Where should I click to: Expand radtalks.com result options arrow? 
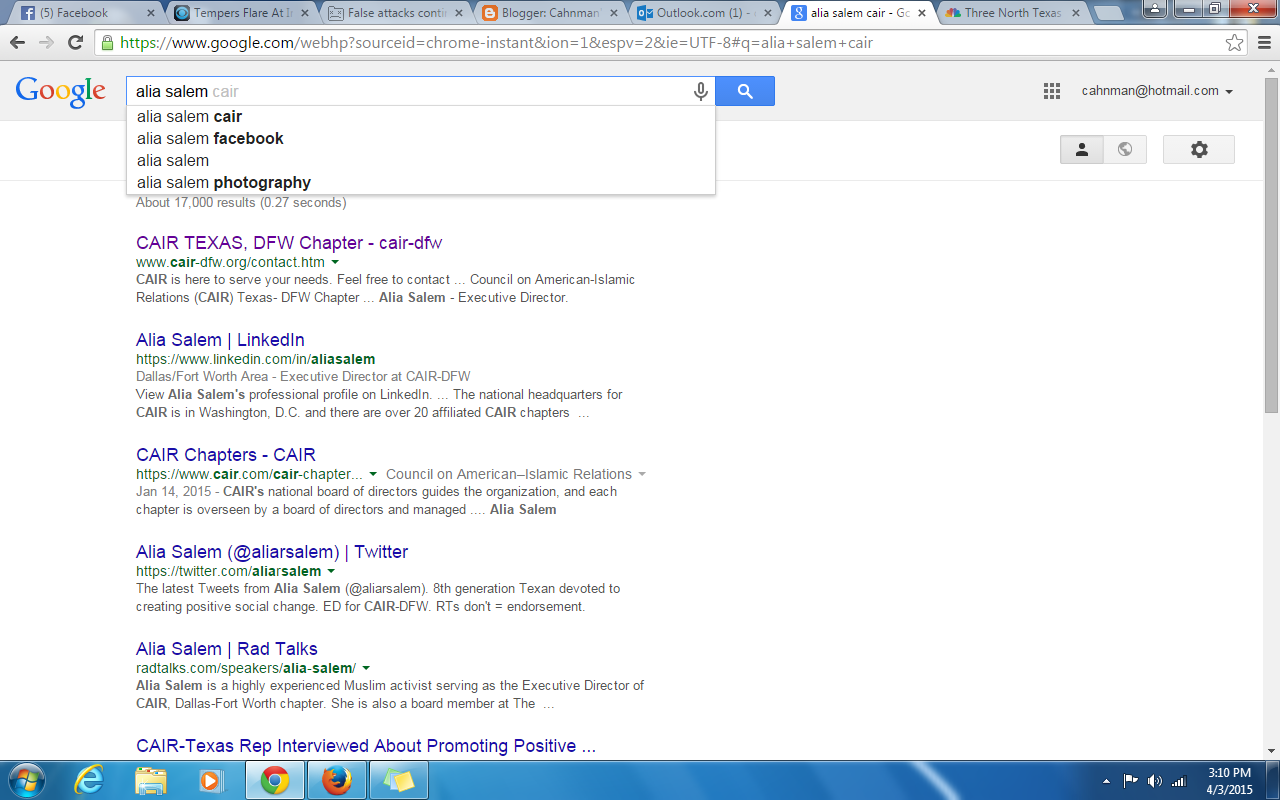click(x=366, y=668)
